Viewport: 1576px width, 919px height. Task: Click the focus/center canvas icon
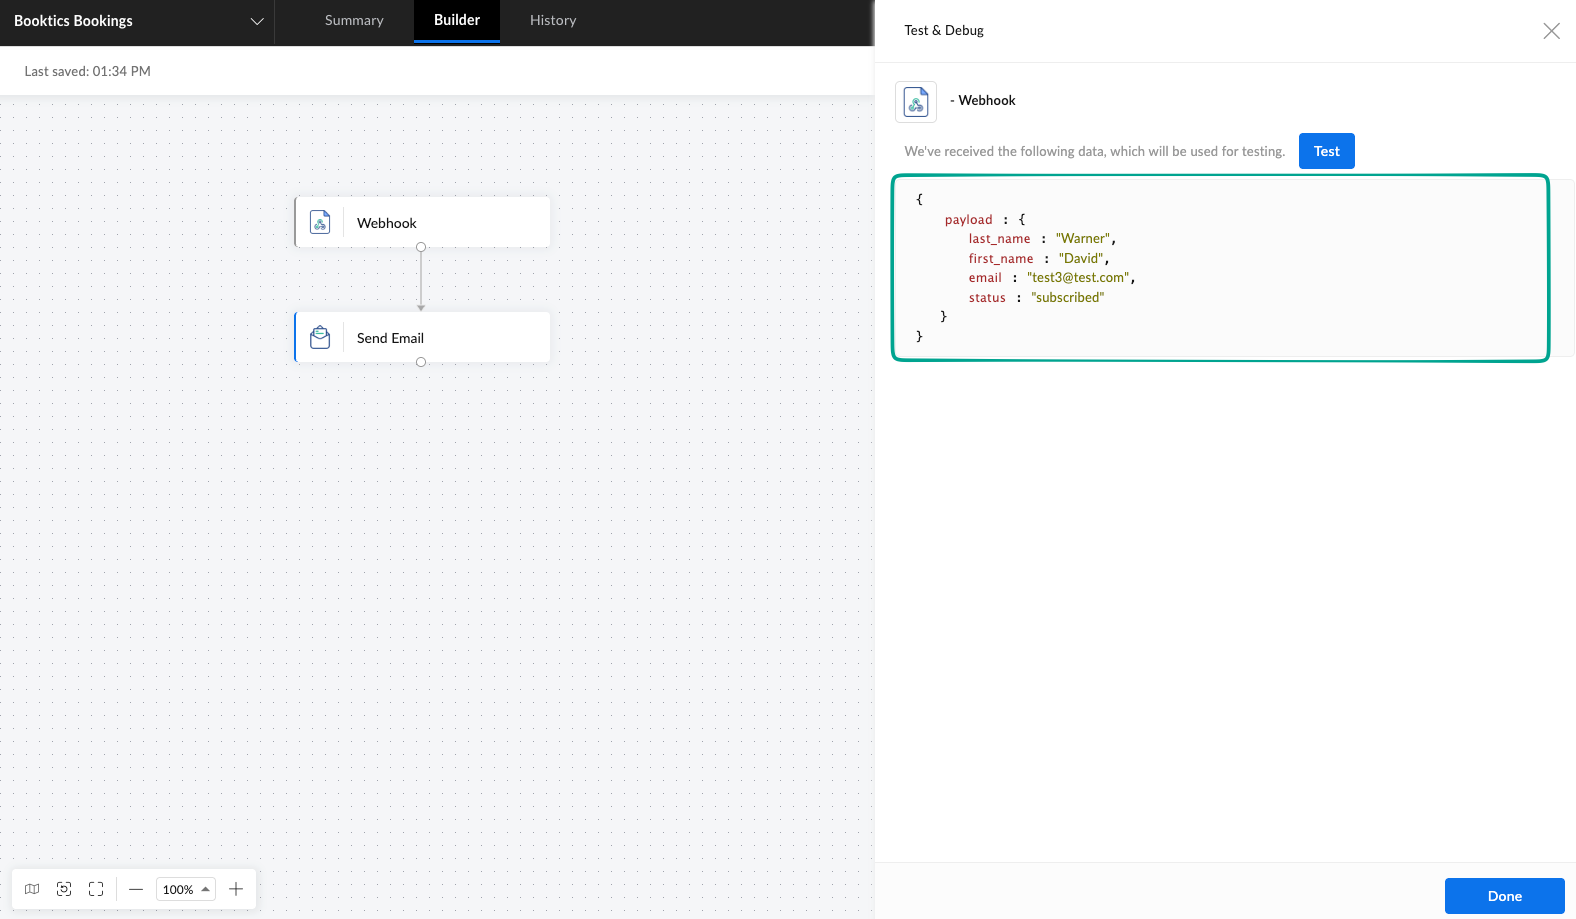pos(64,889)
